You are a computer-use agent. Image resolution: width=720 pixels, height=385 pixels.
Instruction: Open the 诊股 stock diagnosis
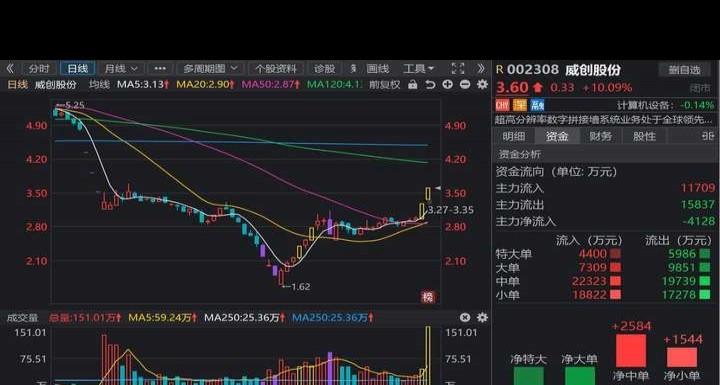point(325,69)
